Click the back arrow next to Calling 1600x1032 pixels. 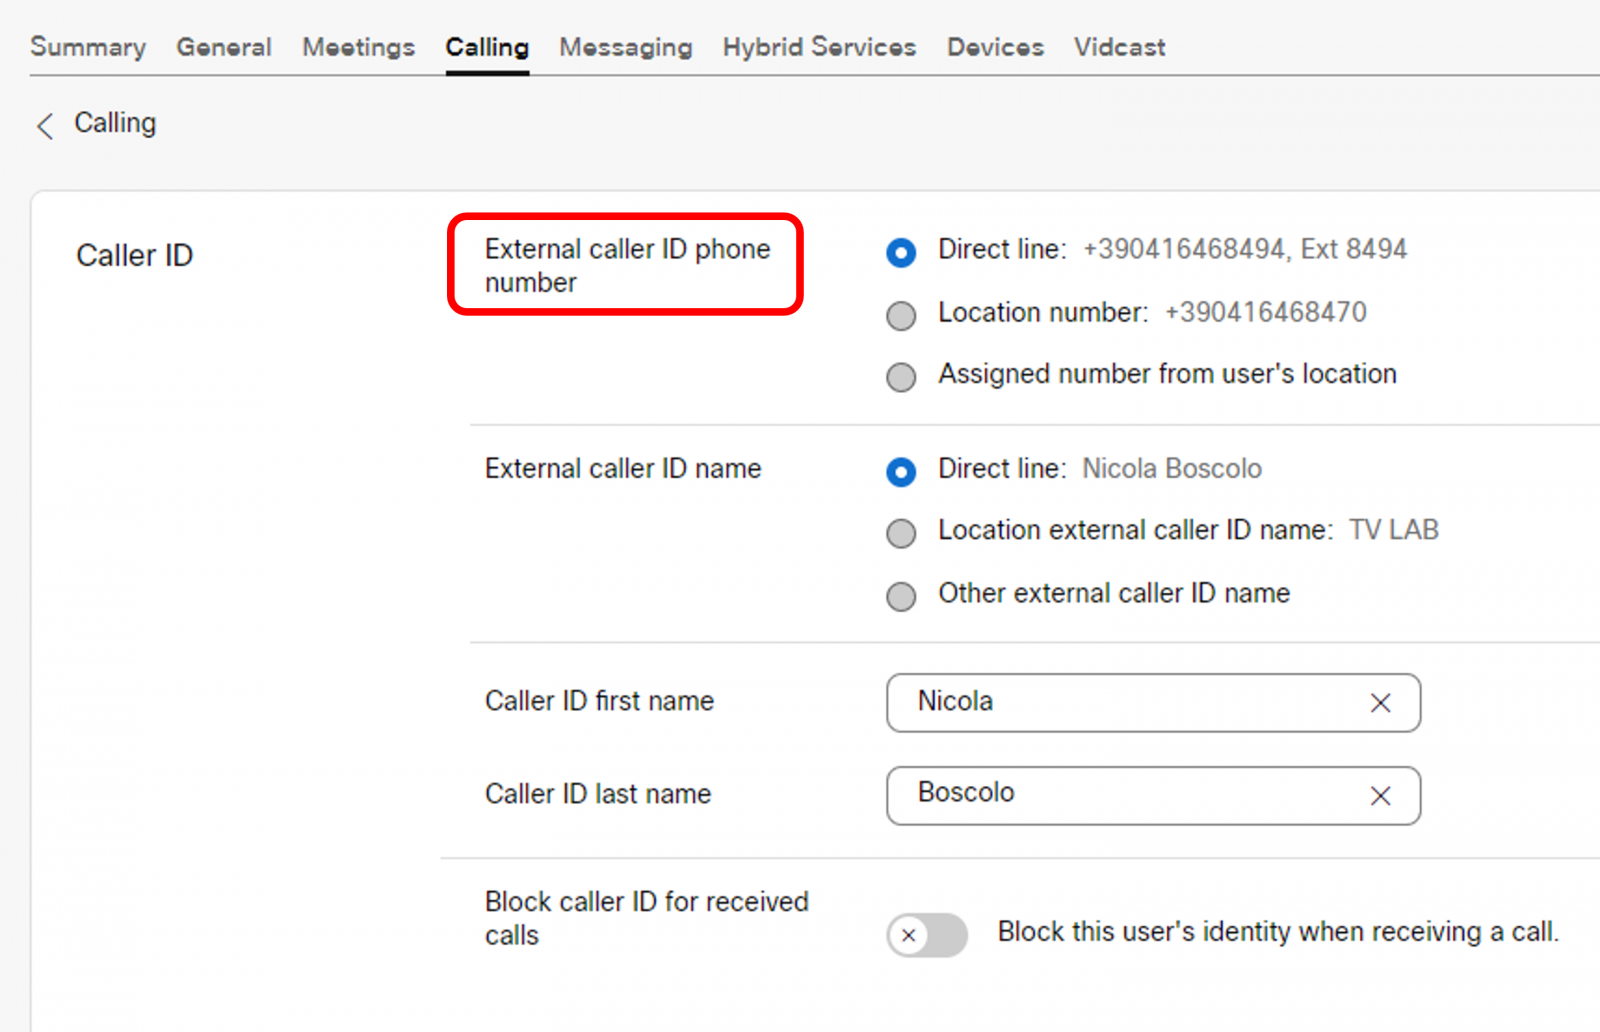coord(45,126)
